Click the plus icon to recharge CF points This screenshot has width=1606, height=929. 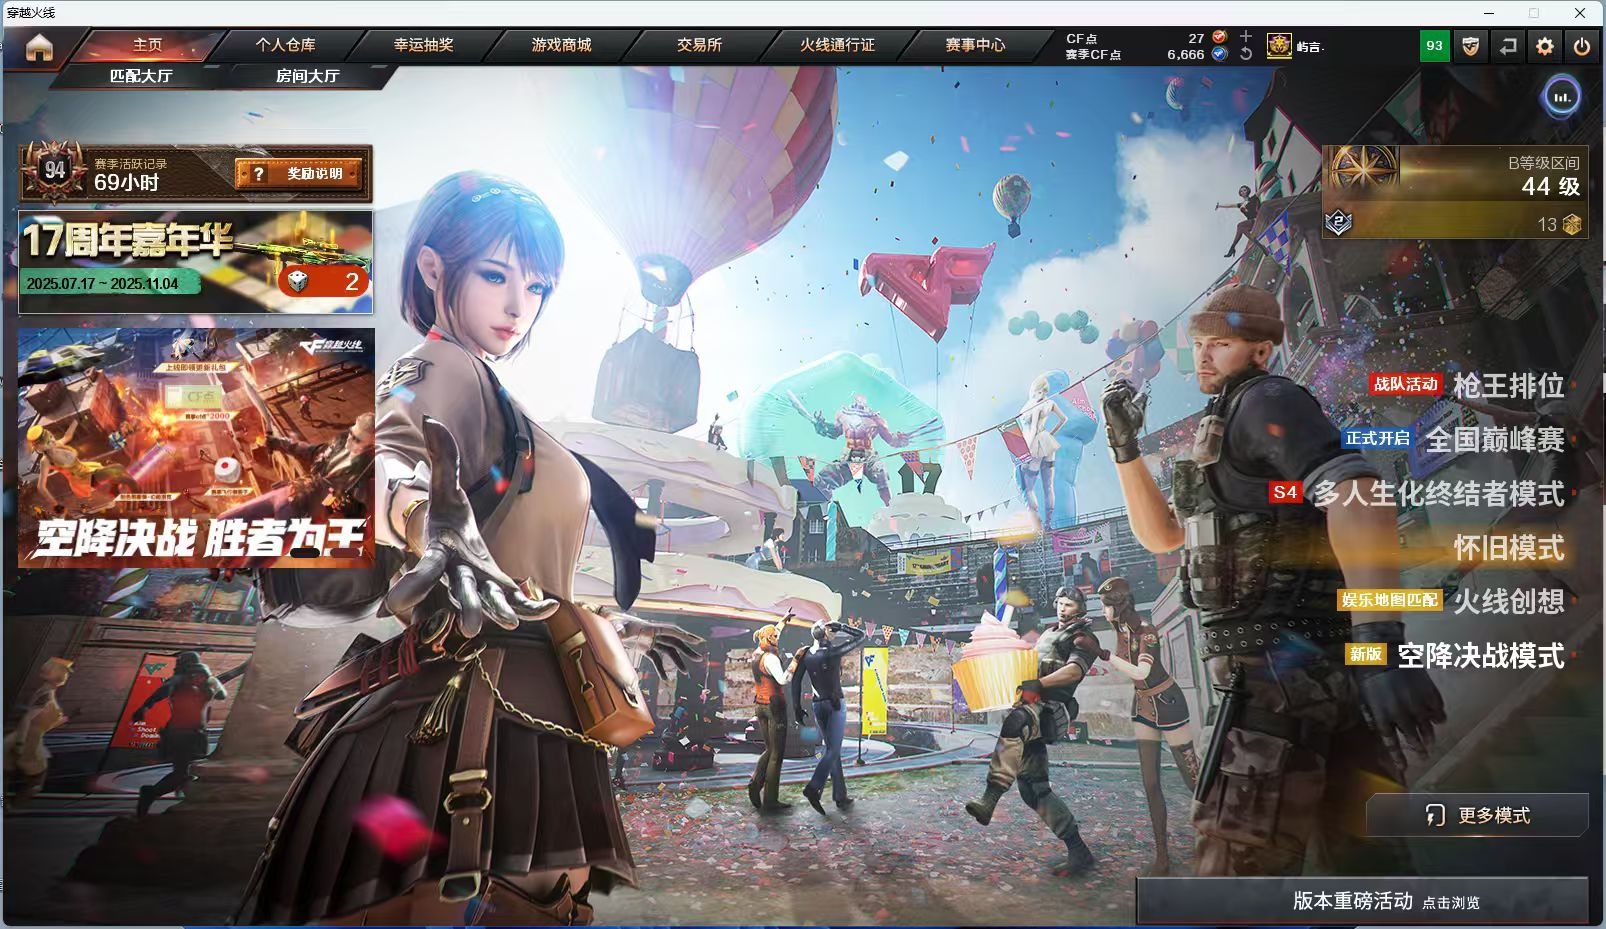tap(1246, 36)
